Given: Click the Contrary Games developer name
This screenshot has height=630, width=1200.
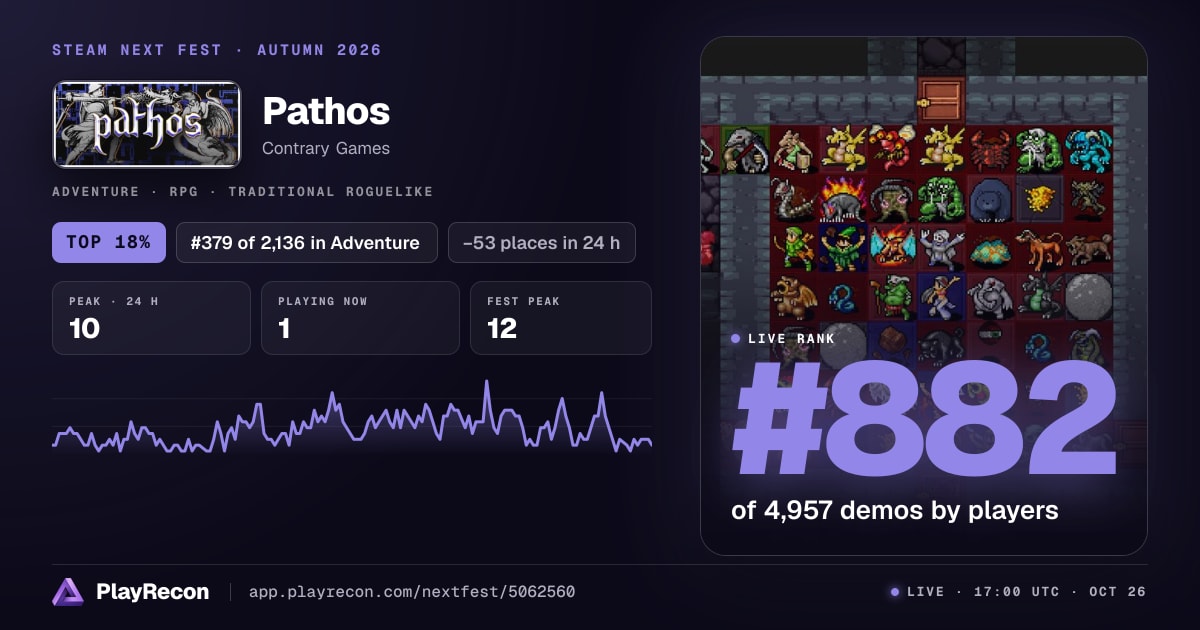Looking at the screenshot, I should point(326,148).
